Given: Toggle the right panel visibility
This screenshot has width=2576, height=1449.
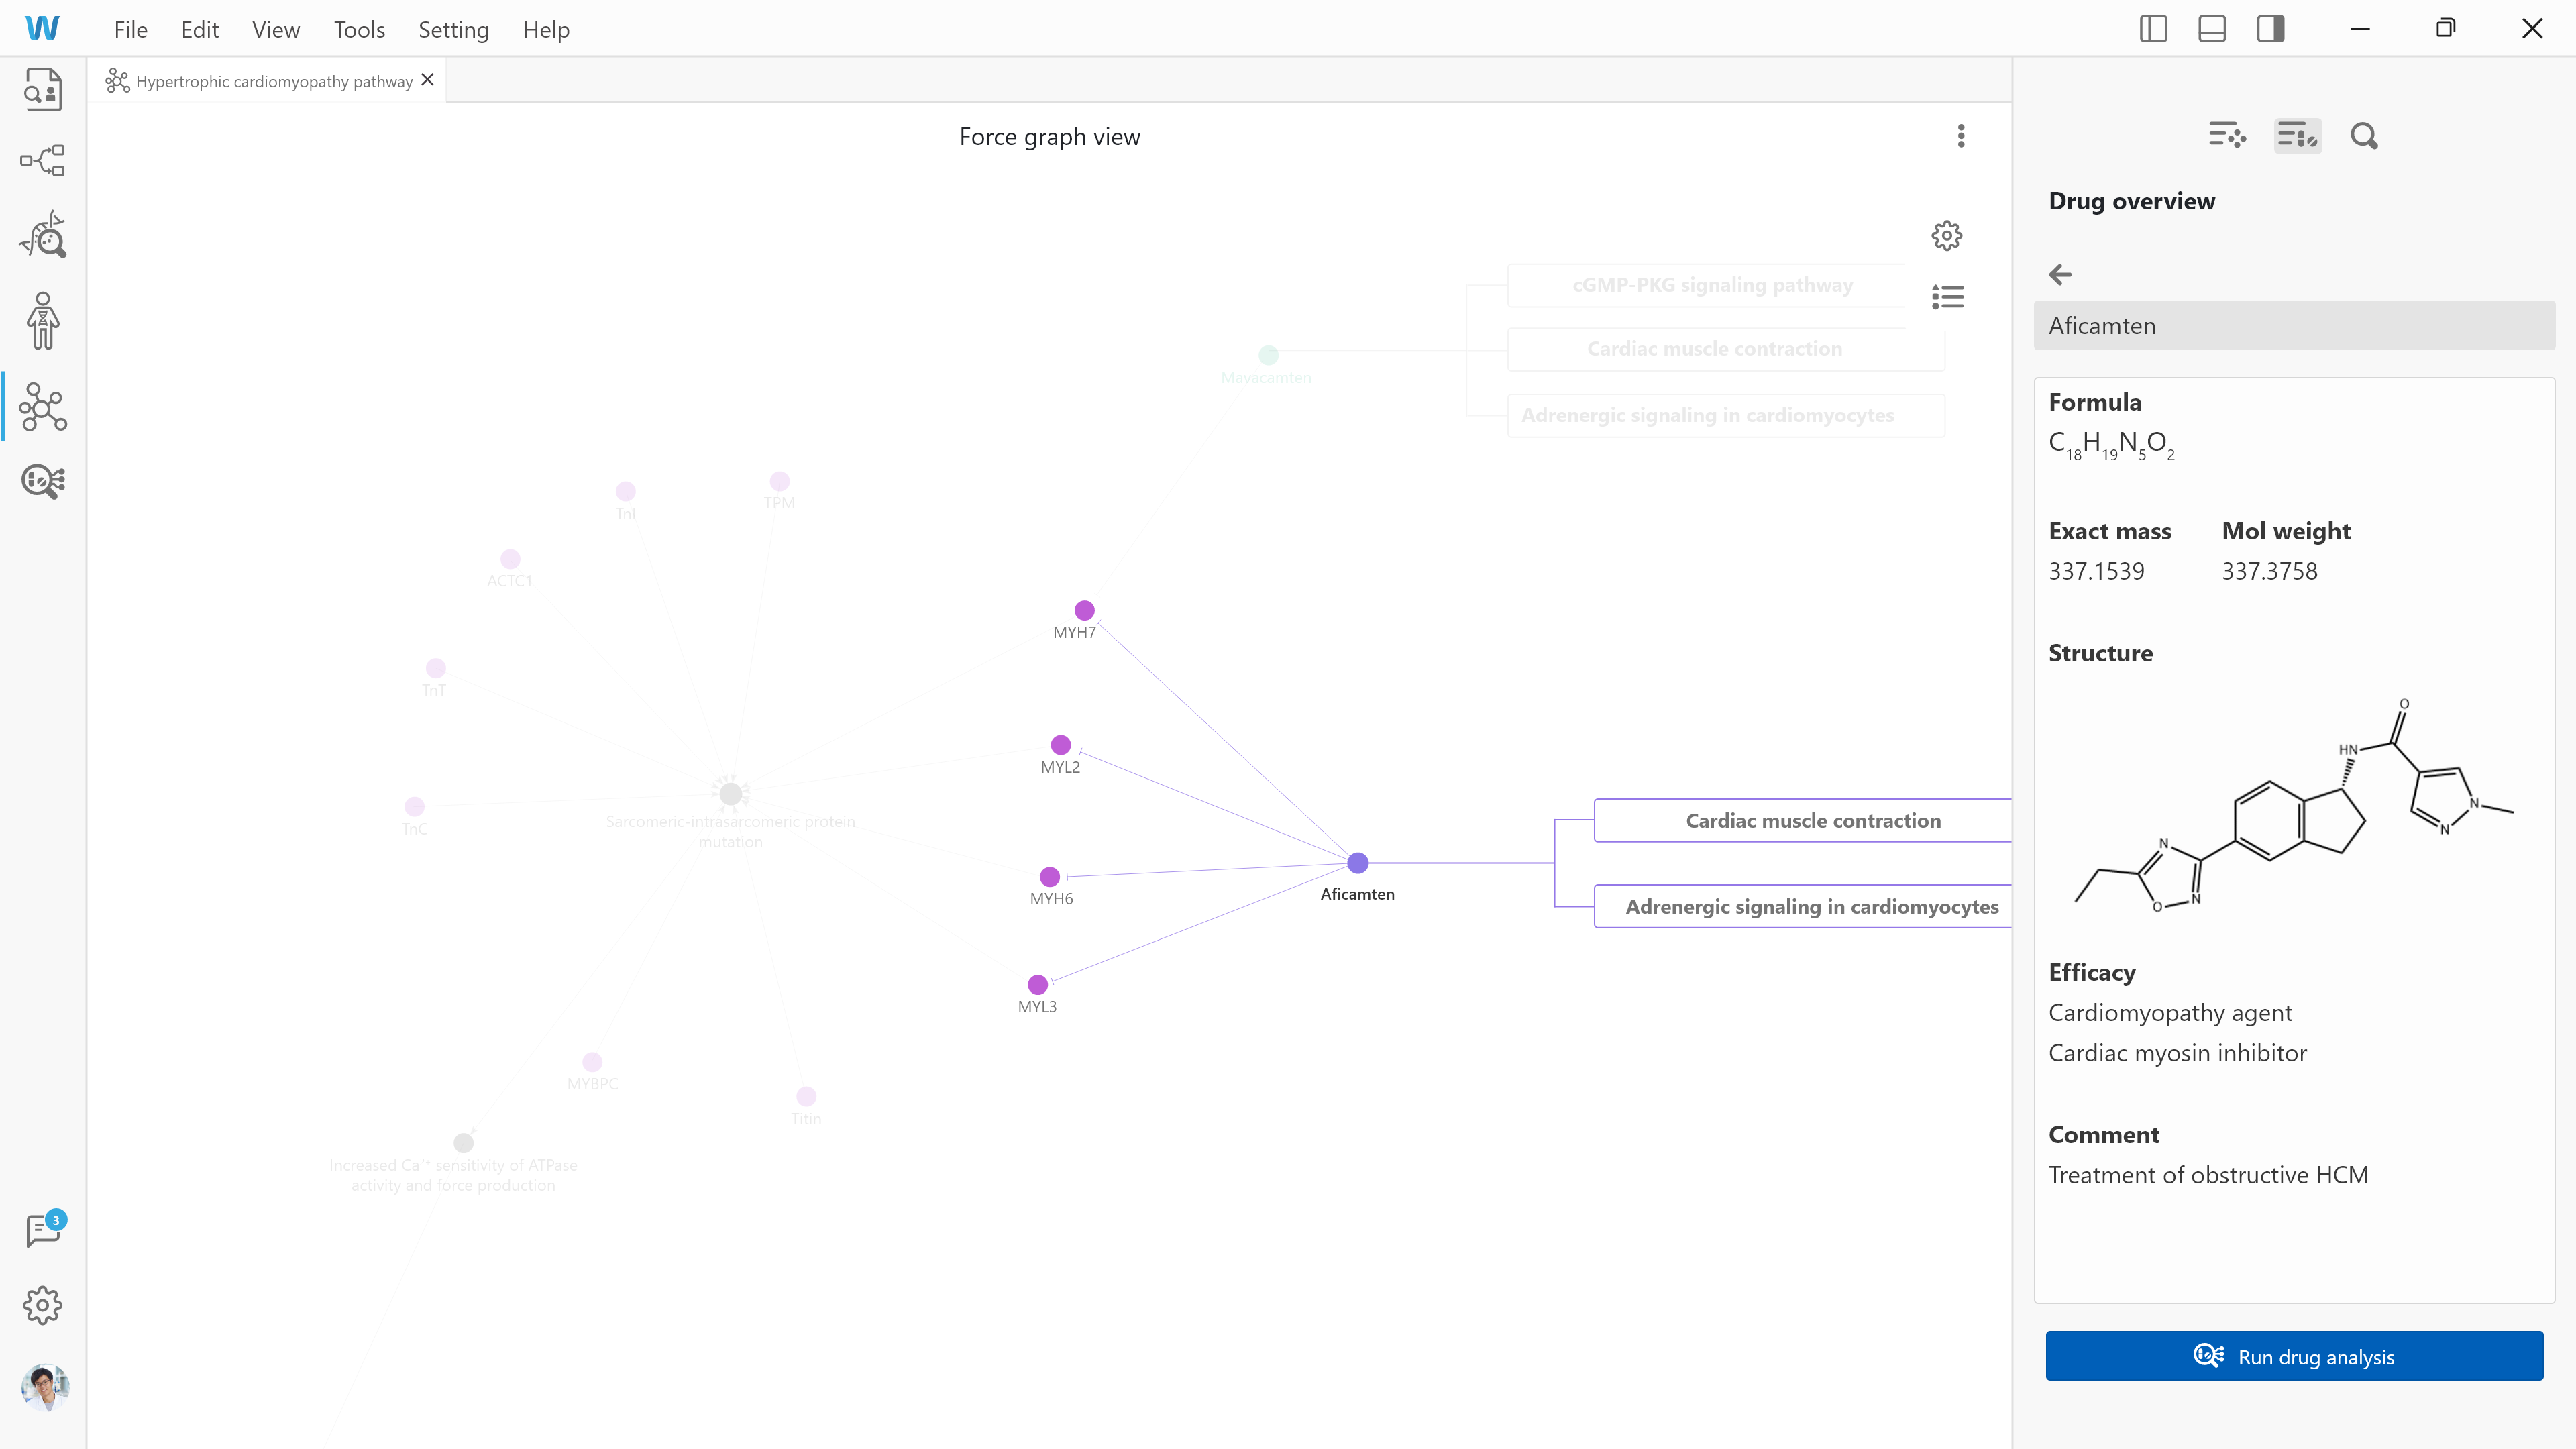Looking at the screenshot, I should point(2270,28).
